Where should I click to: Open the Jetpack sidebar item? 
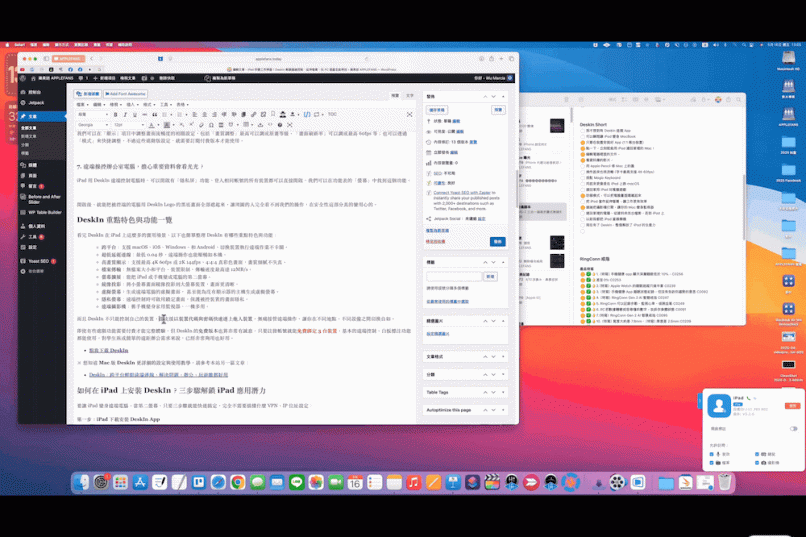[36, 102]
